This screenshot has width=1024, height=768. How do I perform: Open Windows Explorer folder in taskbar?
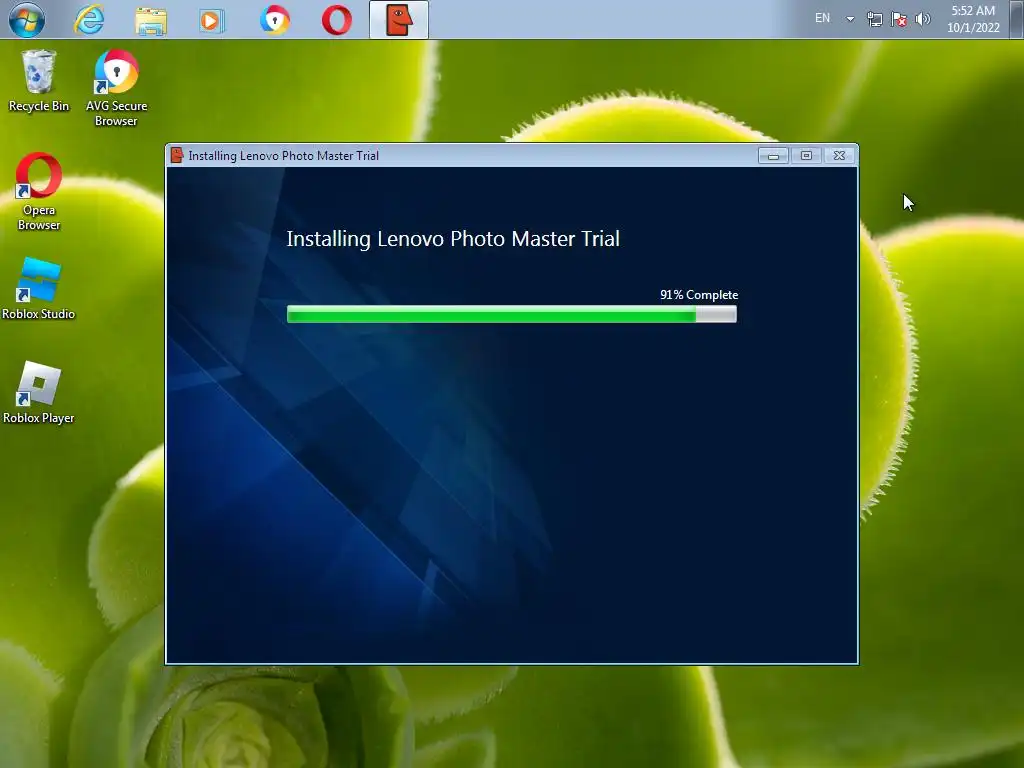(x=151, y=20)
